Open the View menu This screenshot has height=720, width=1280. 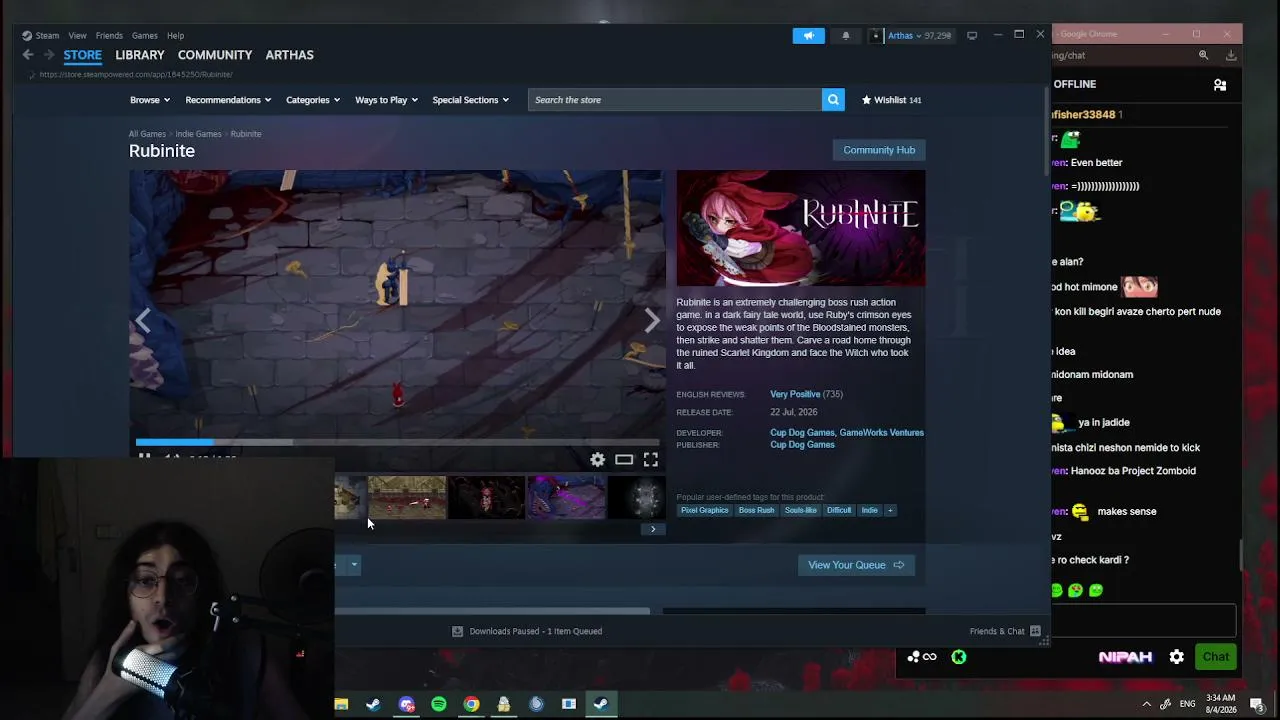(77, 36)
